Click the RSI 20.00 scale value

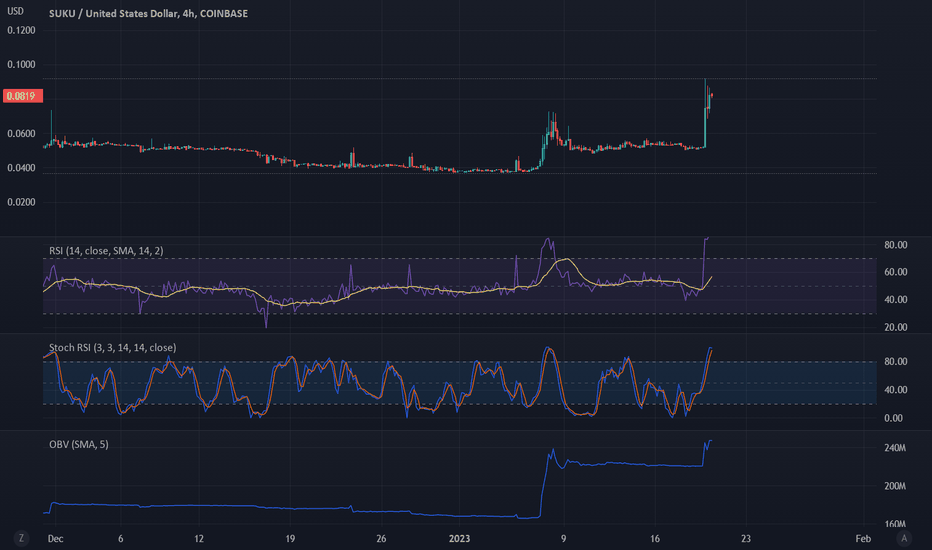896,327
